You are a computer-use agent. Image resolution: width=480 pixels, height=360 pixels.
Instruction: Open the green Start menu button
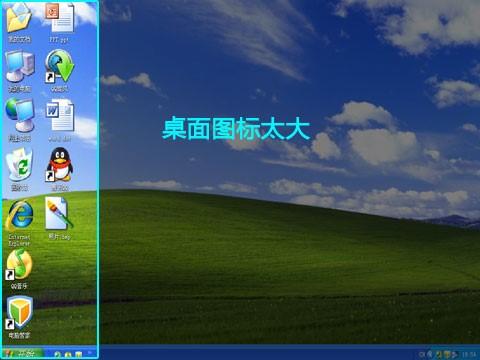coord(23,353)
